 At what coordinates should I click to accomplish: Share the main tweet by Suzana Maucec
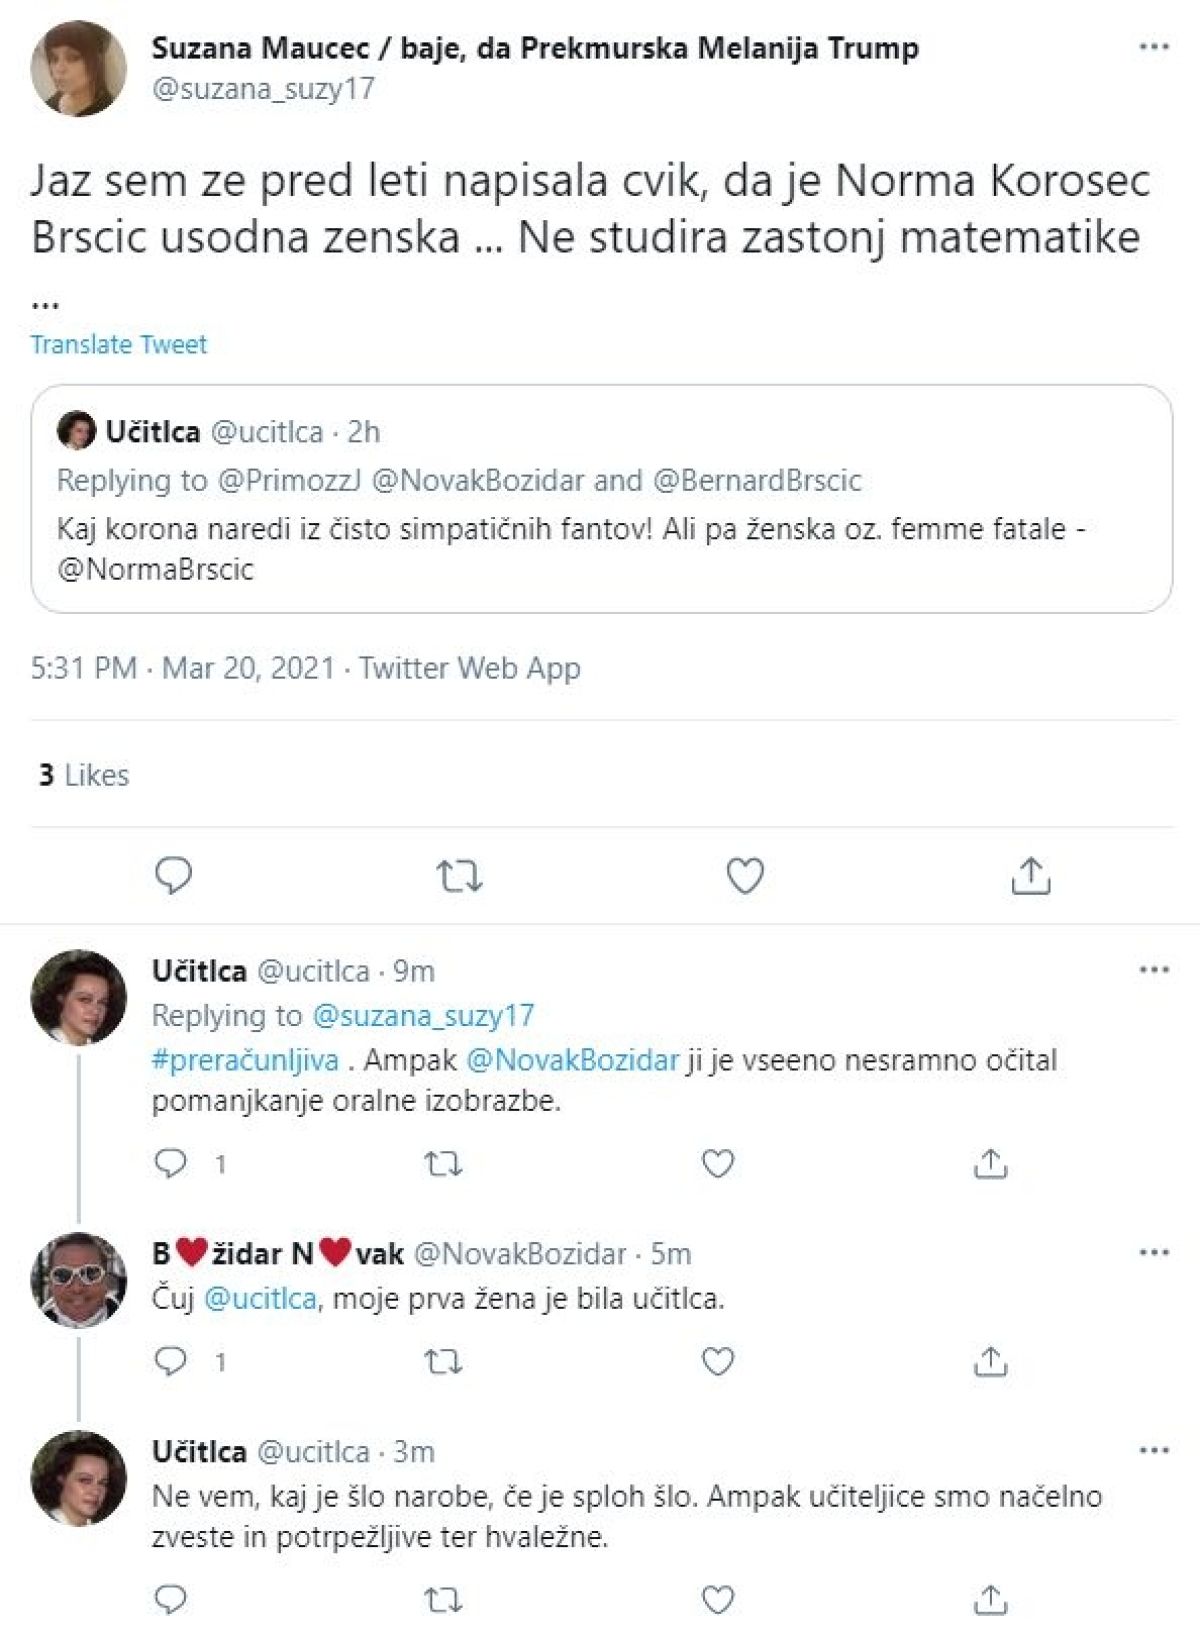(1030, 876)
